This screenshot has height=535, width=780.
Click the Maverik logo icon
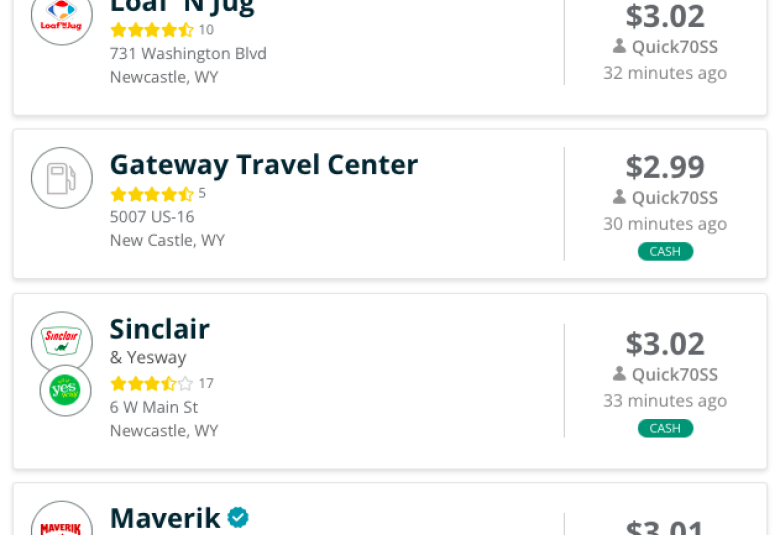click(x=62, y=518)
